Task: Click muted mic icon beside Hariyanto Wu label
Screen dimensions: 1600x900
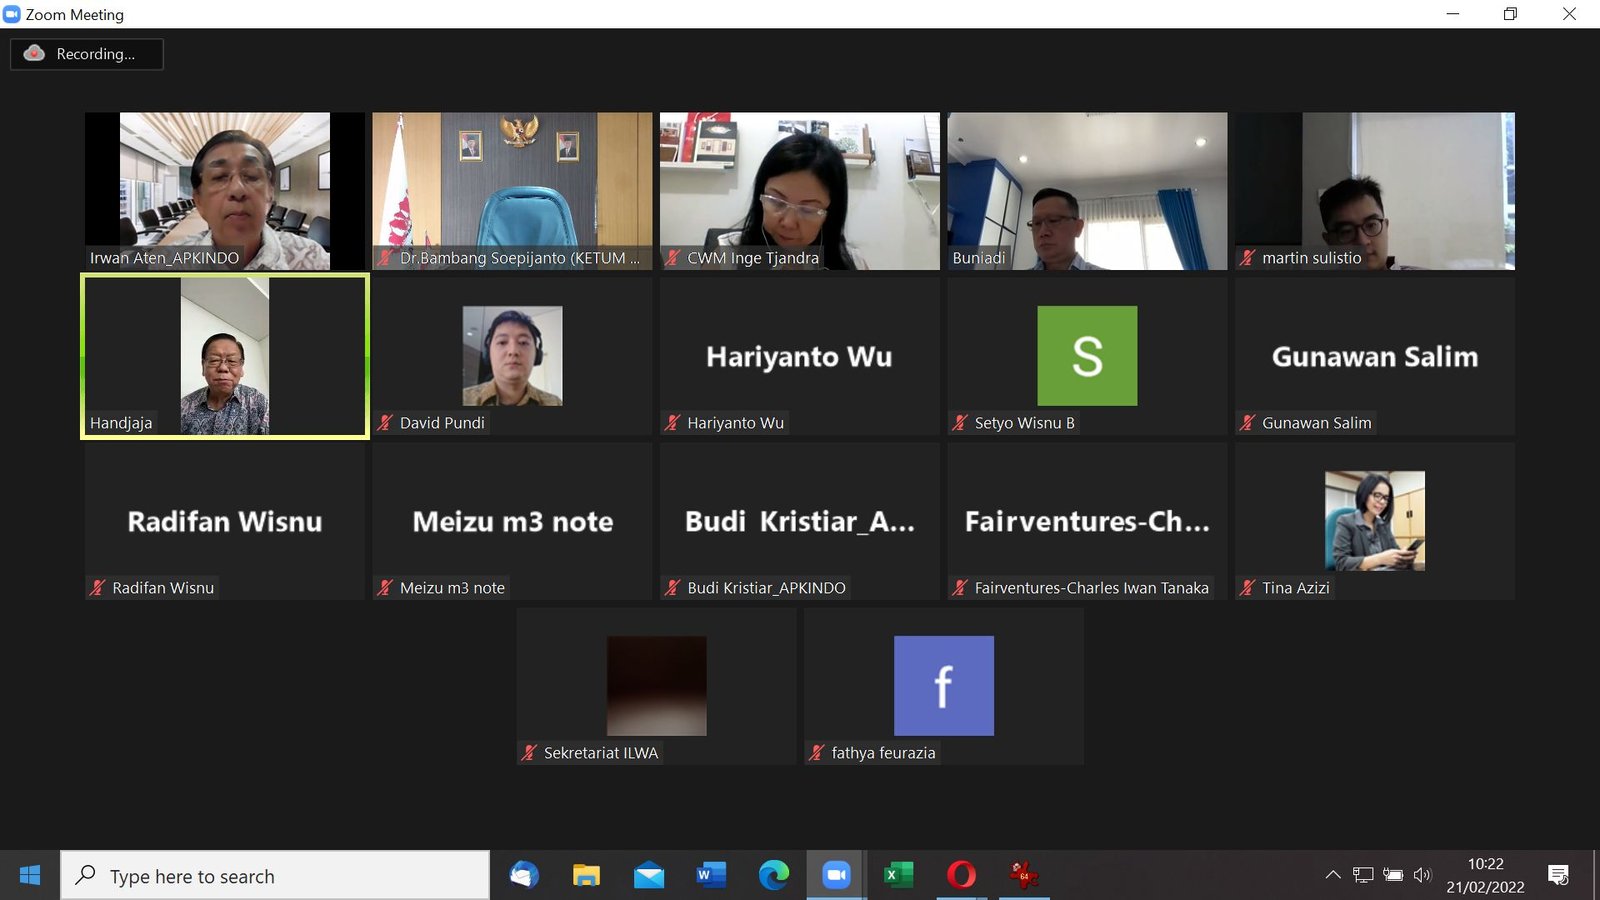Action: [x=672, y=423]
